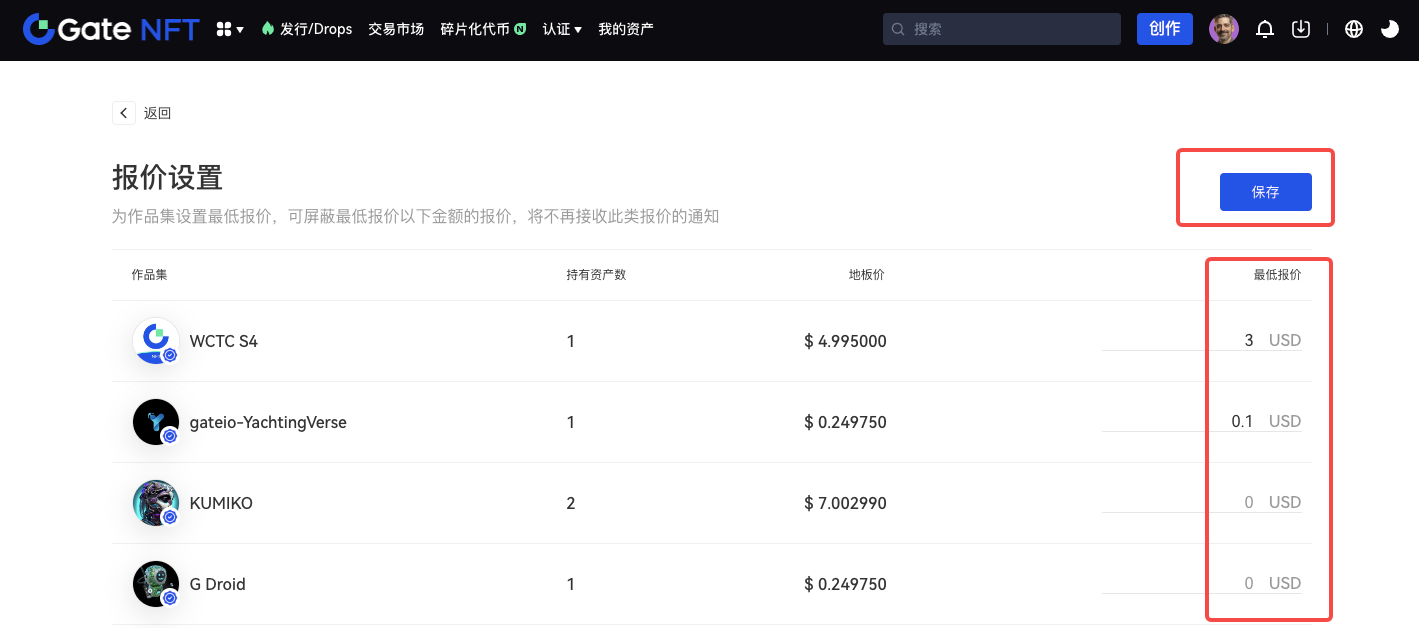This screenshot has height=628, width=1419.
Task: Open the apps grid menu
Action: click(x=229, y=30)
